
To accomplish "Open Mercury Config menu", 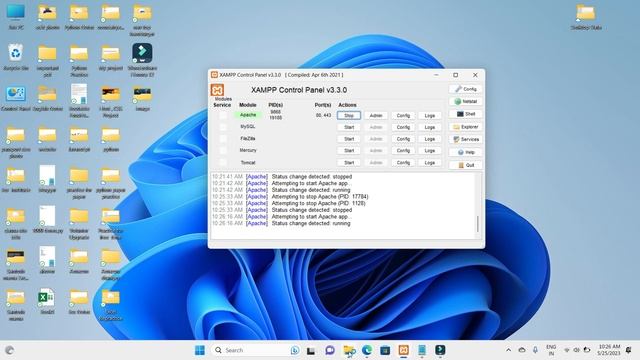I will [403, 151].
